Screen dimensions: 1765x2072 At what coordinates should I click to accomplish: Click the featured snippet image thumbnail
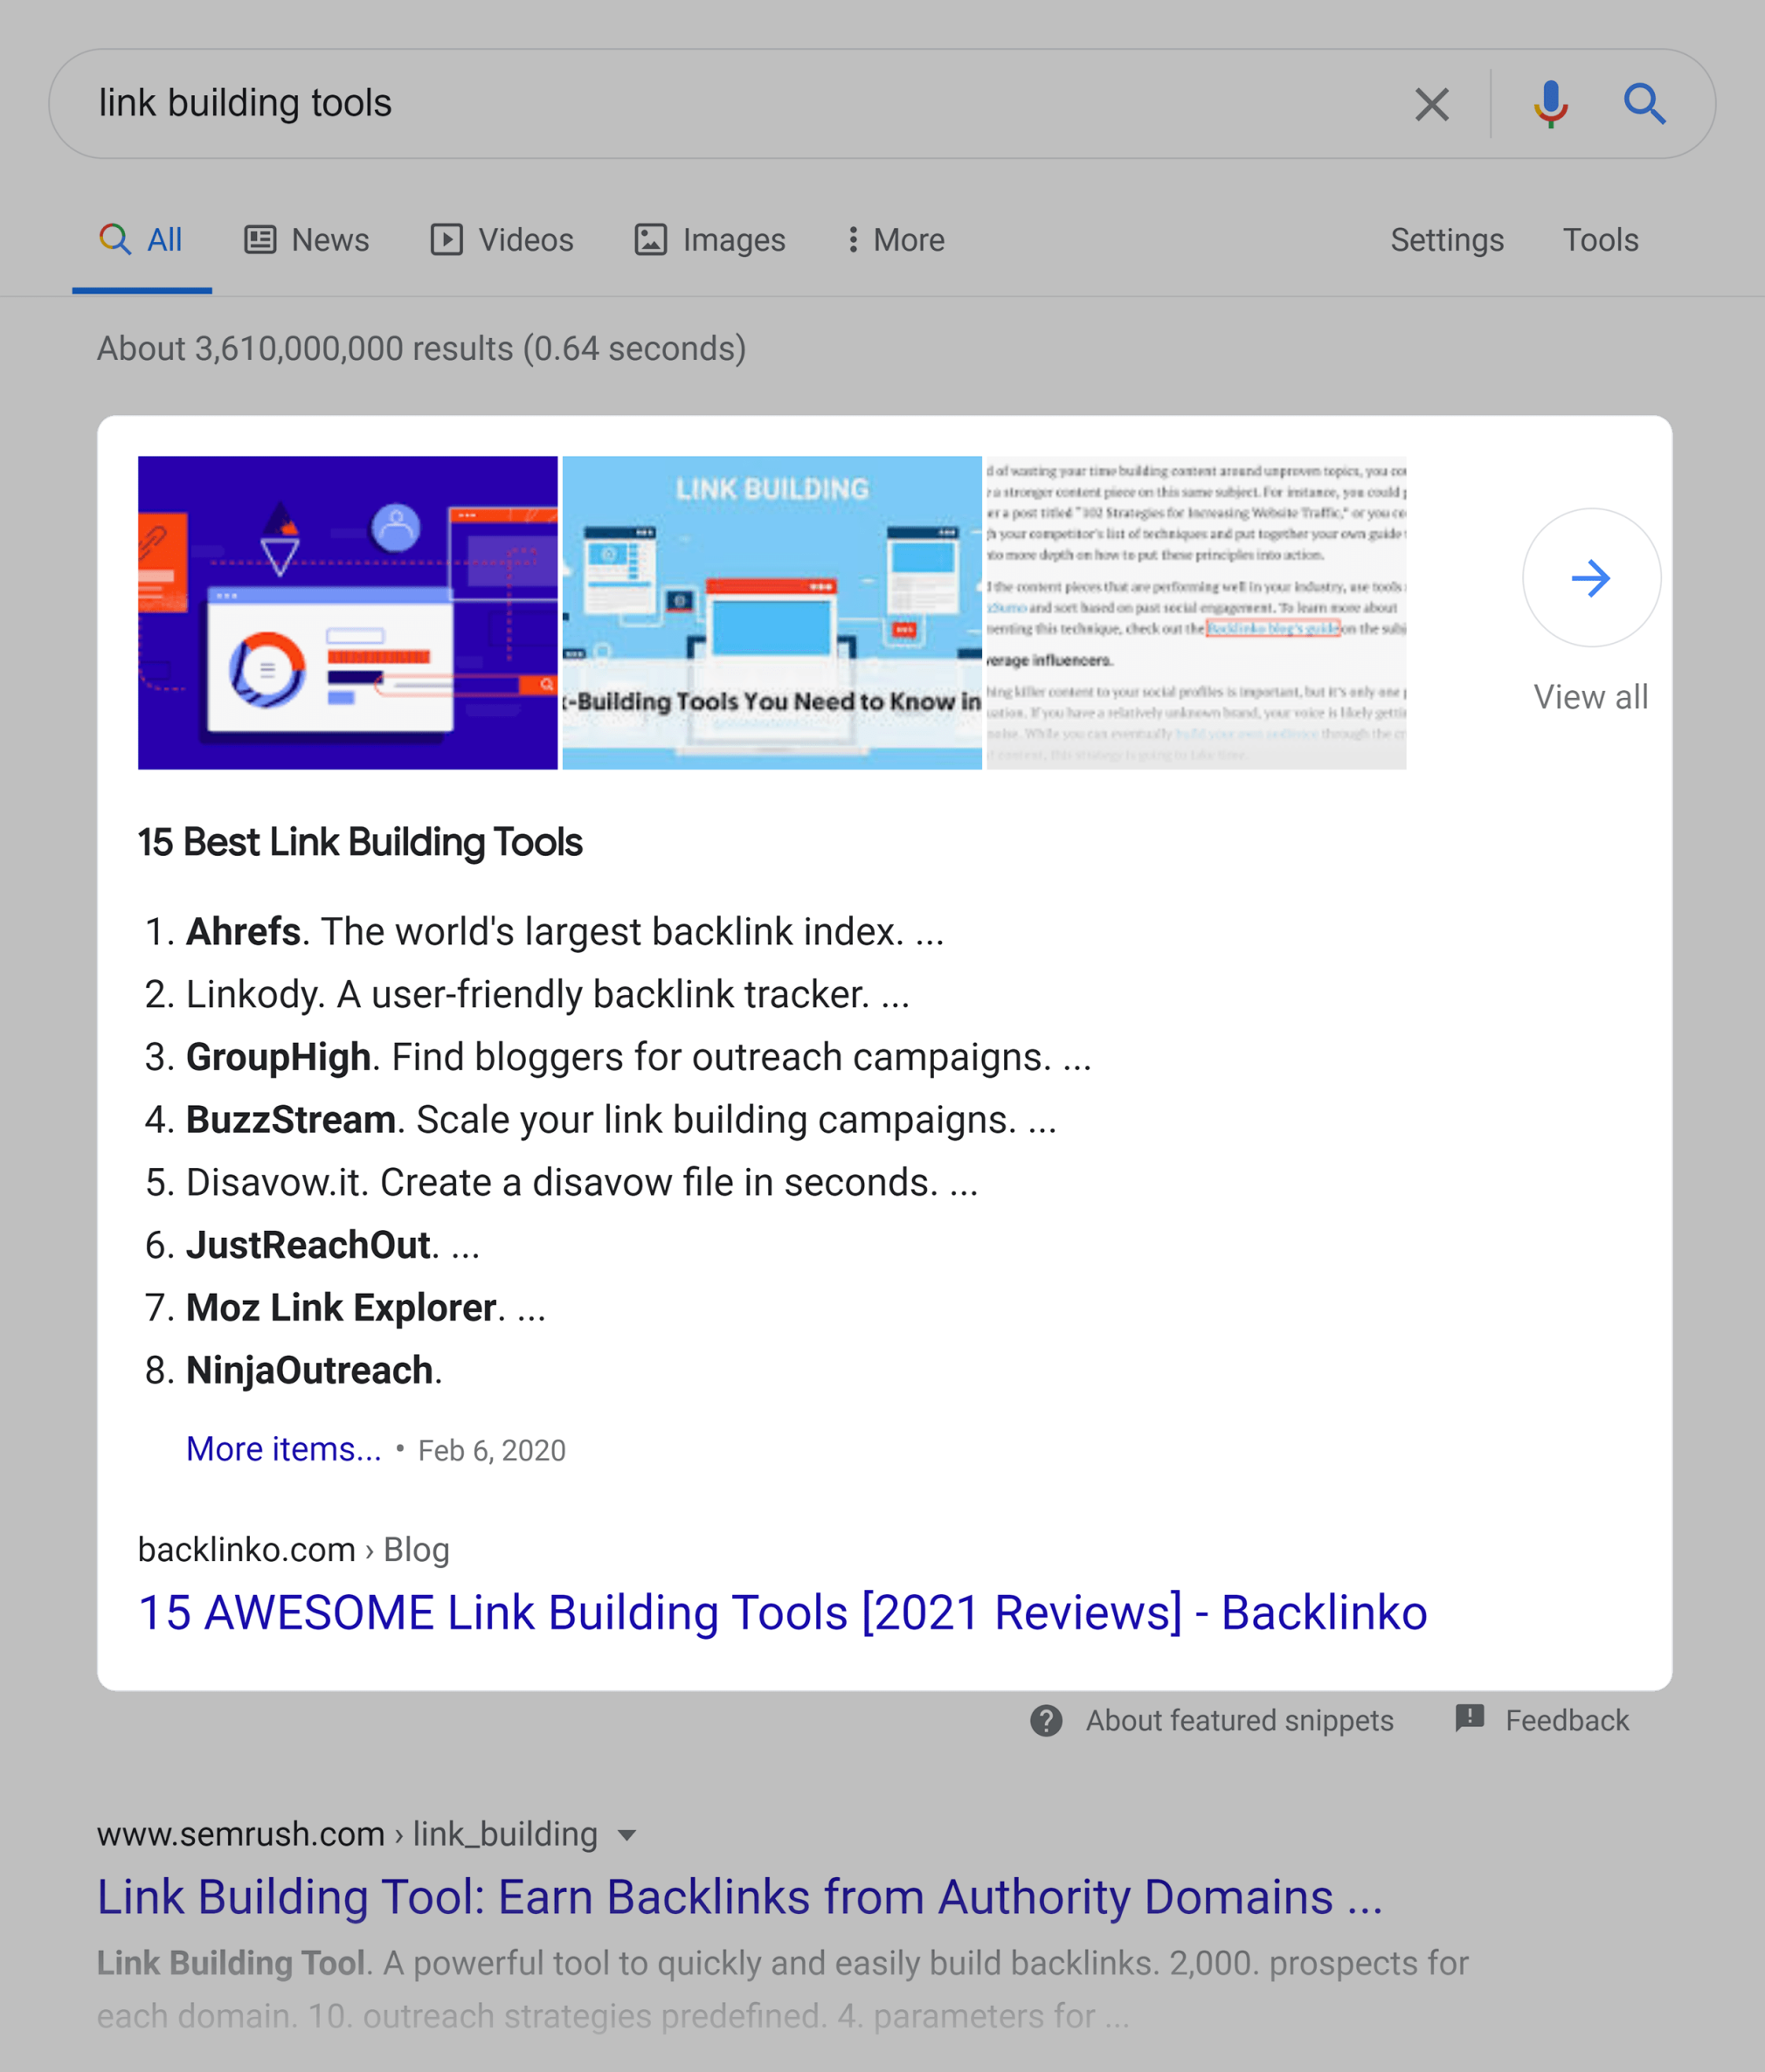349,611
